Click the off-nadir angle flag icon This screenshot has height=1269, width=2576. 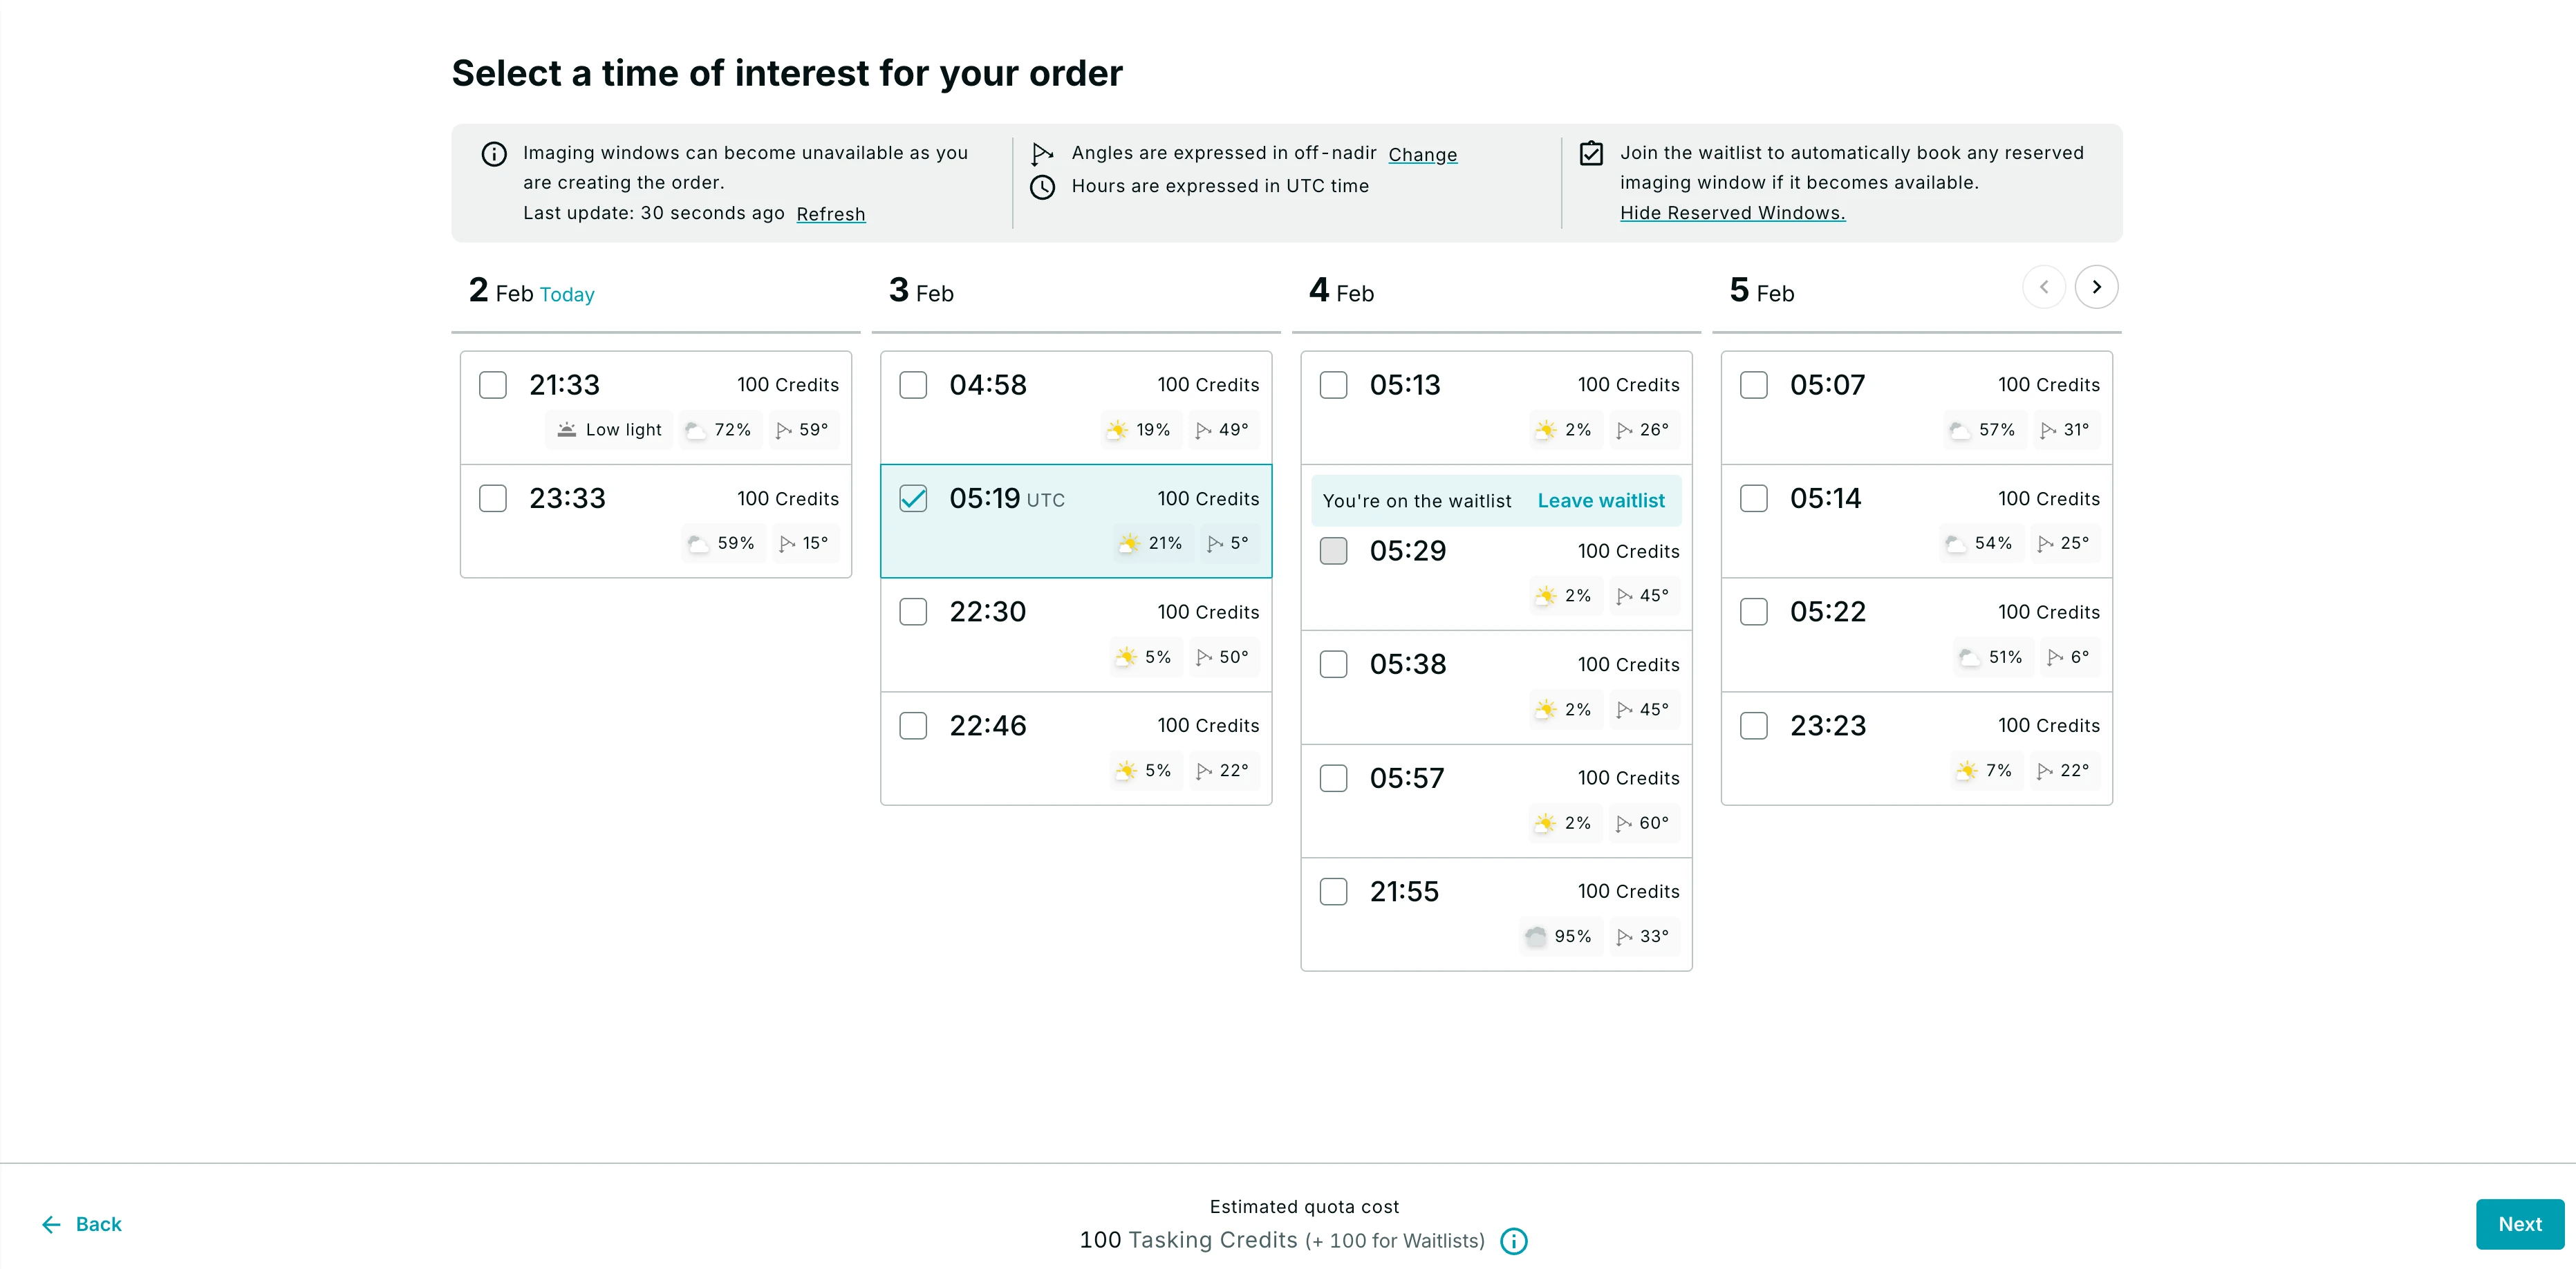[1042, 153]
